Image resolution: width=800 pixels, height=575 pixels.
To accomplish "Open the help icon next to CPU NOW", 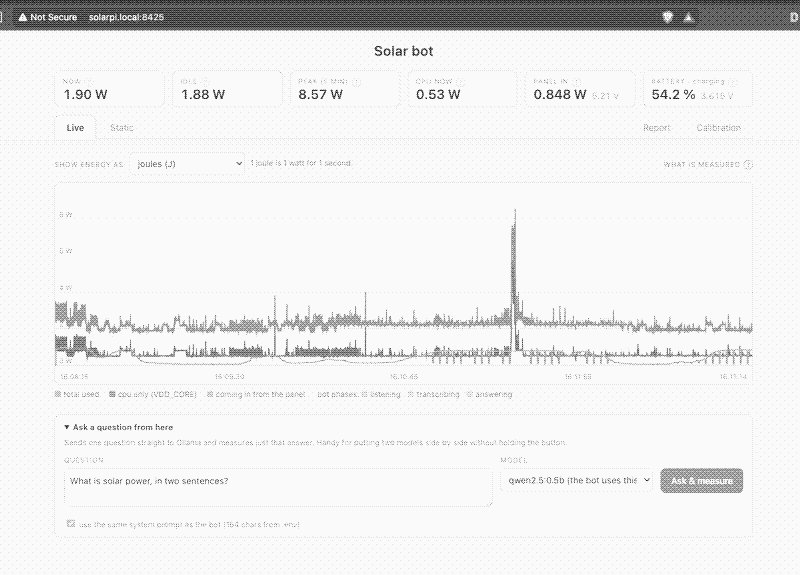I will (460, 82).
